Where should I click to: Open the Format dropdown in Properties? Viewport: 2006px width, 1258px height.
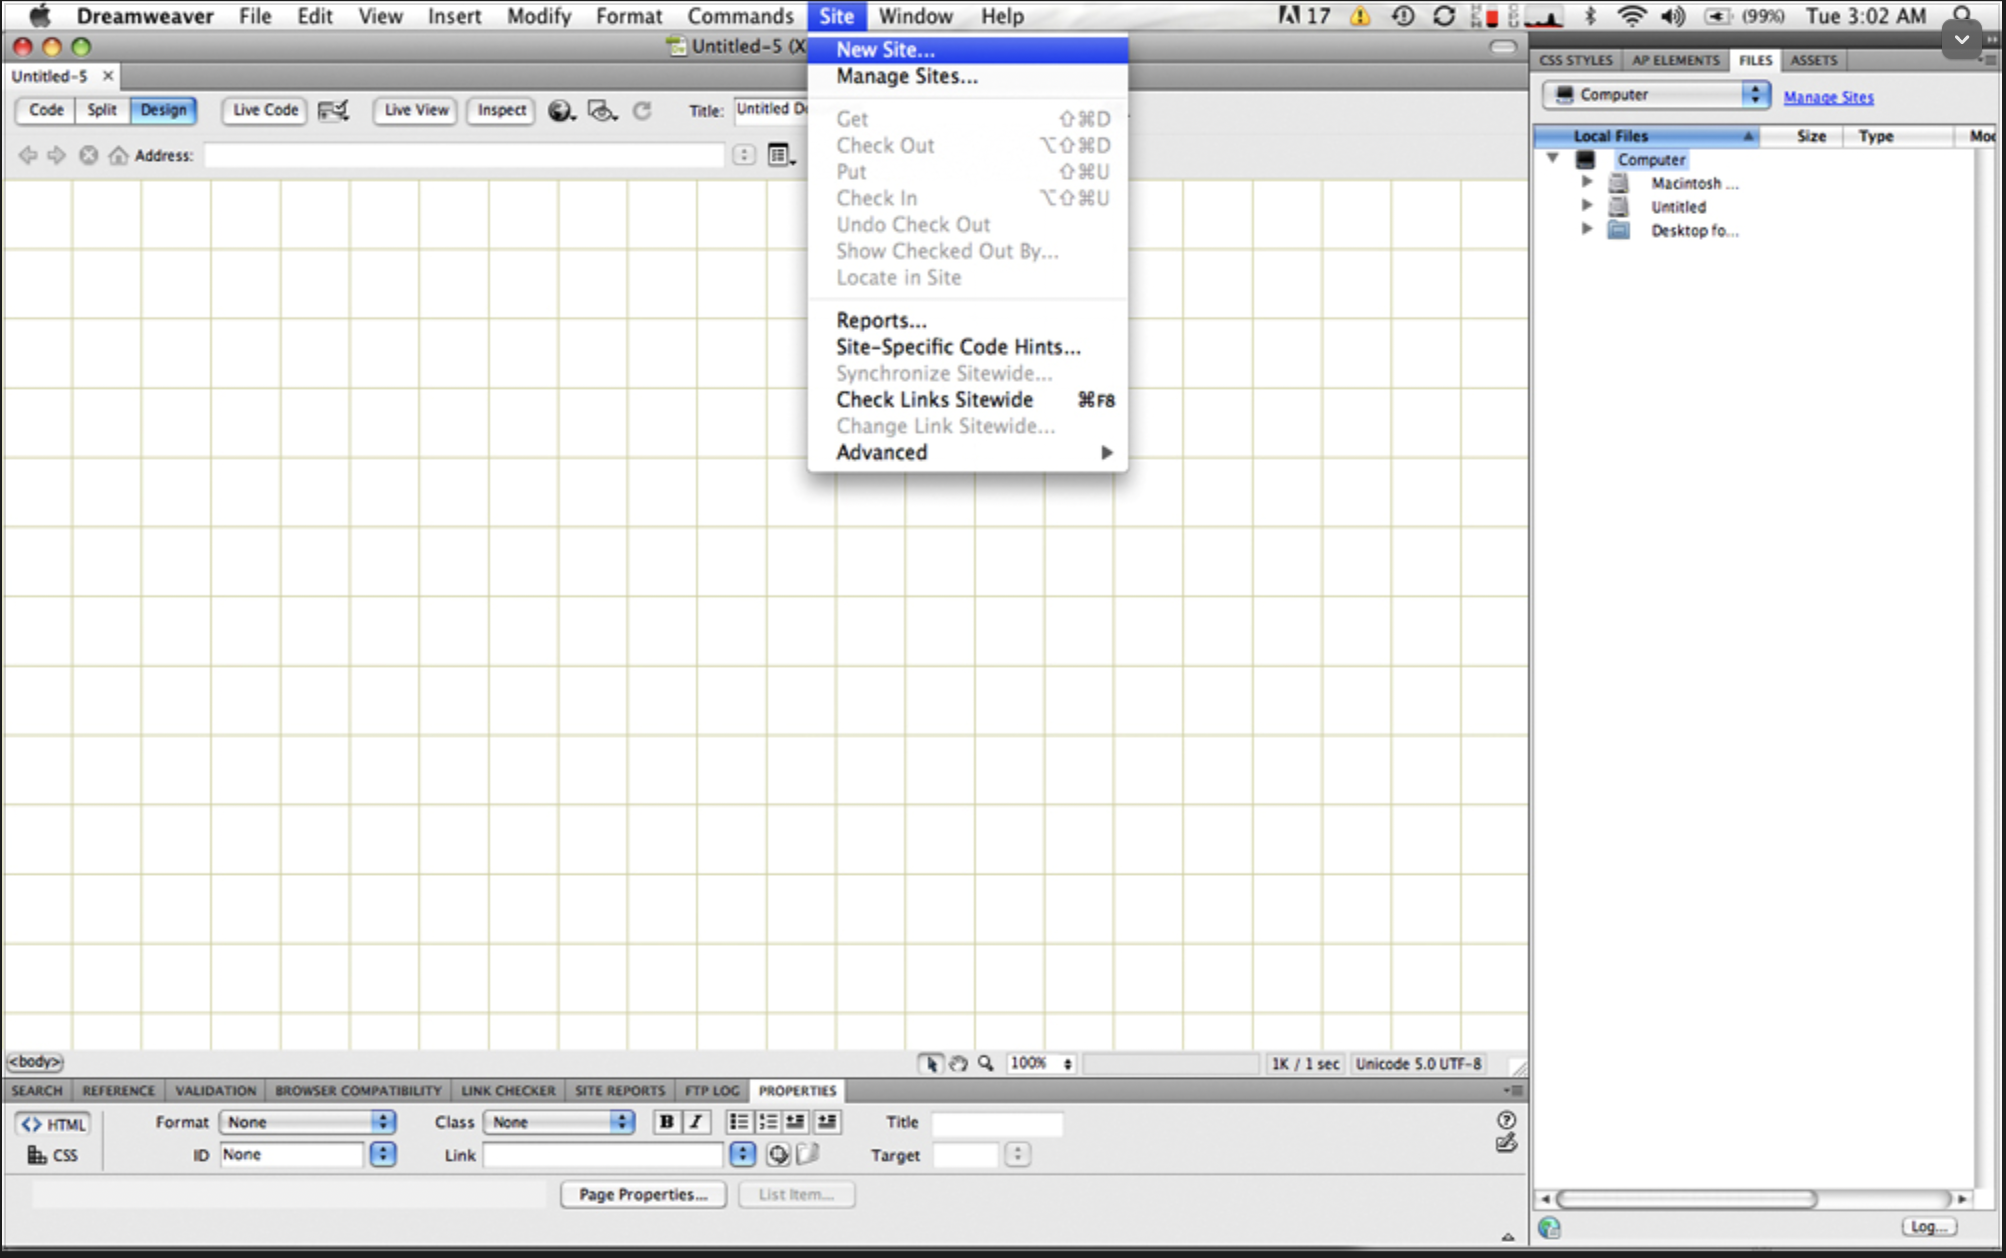pyautogui.click(x=307, y=1122)
